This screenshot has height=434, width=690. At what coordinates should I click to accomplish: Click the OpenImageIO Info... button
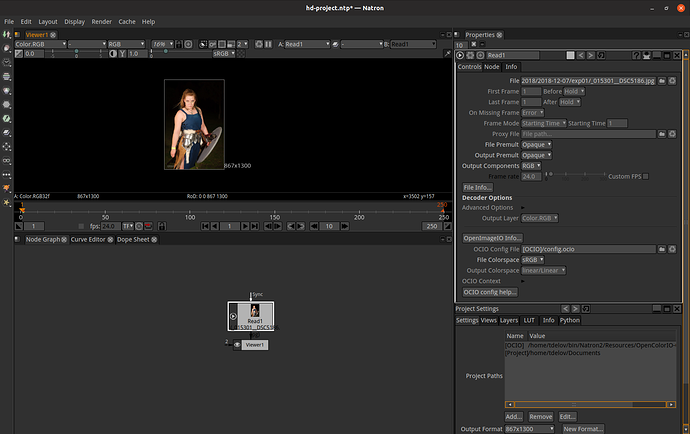coord(492,238)
